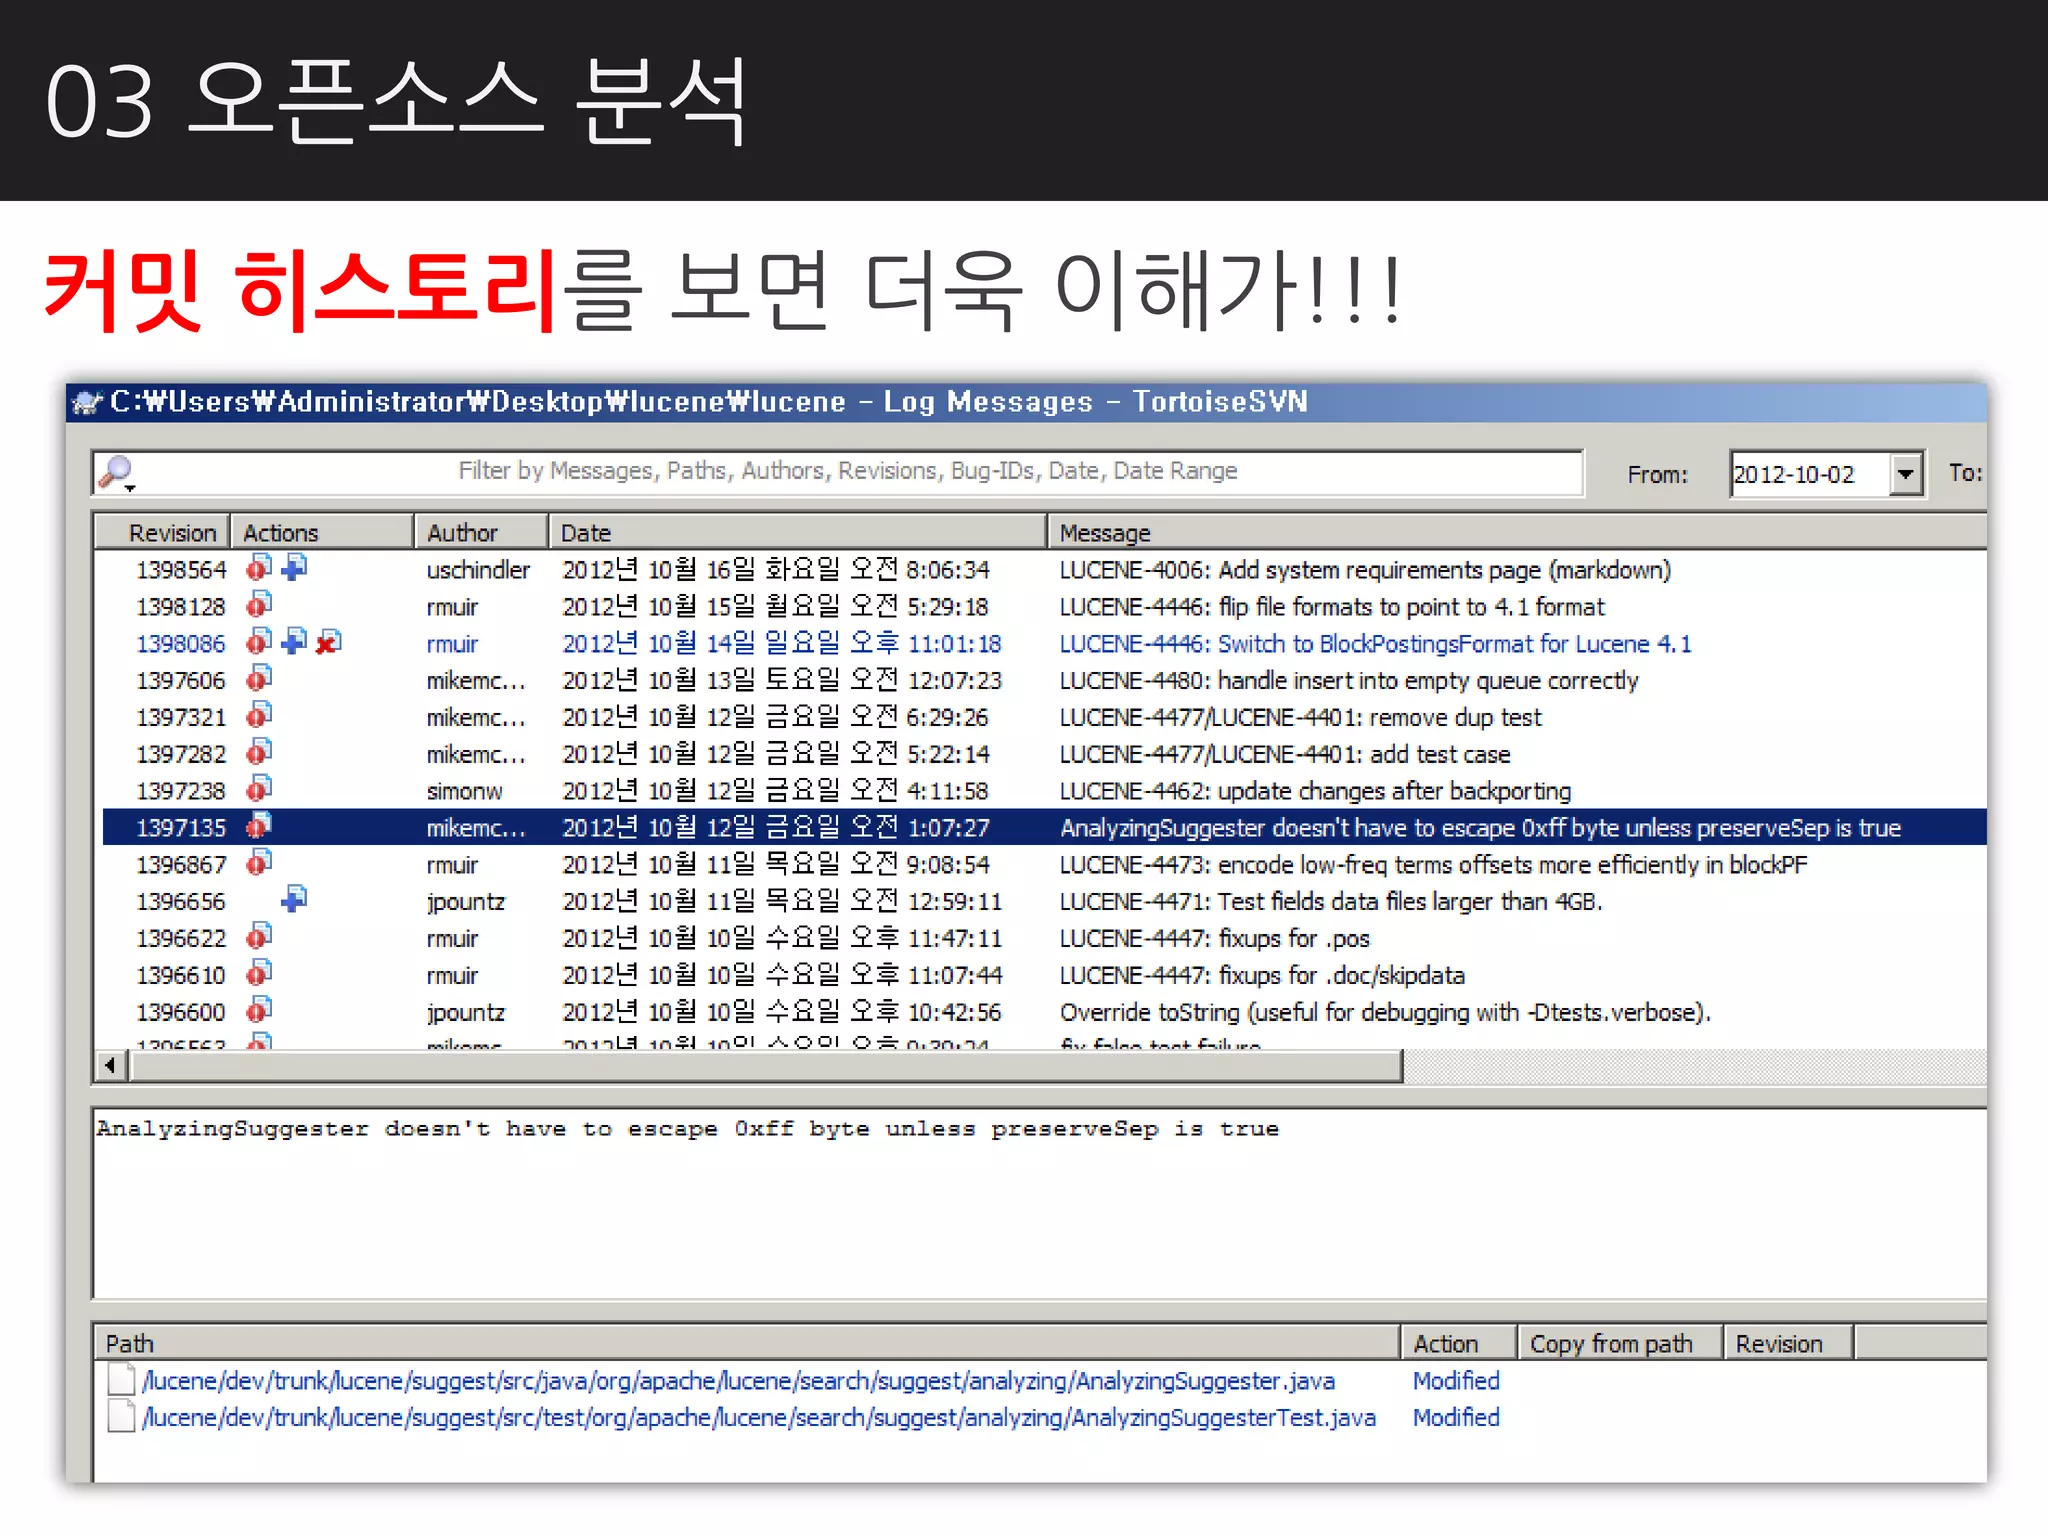
Task: Click the Path column header
Action: click(747, 1343)
